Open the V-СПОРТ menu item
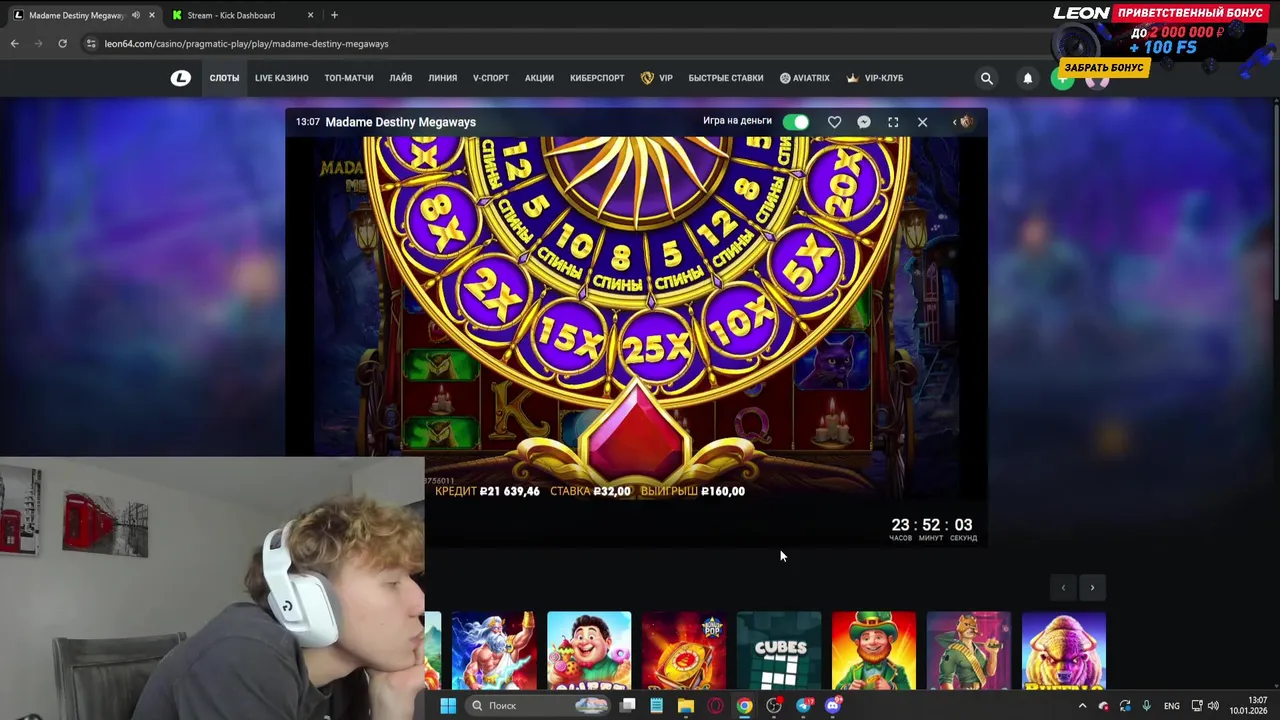 tap(491, 78)
